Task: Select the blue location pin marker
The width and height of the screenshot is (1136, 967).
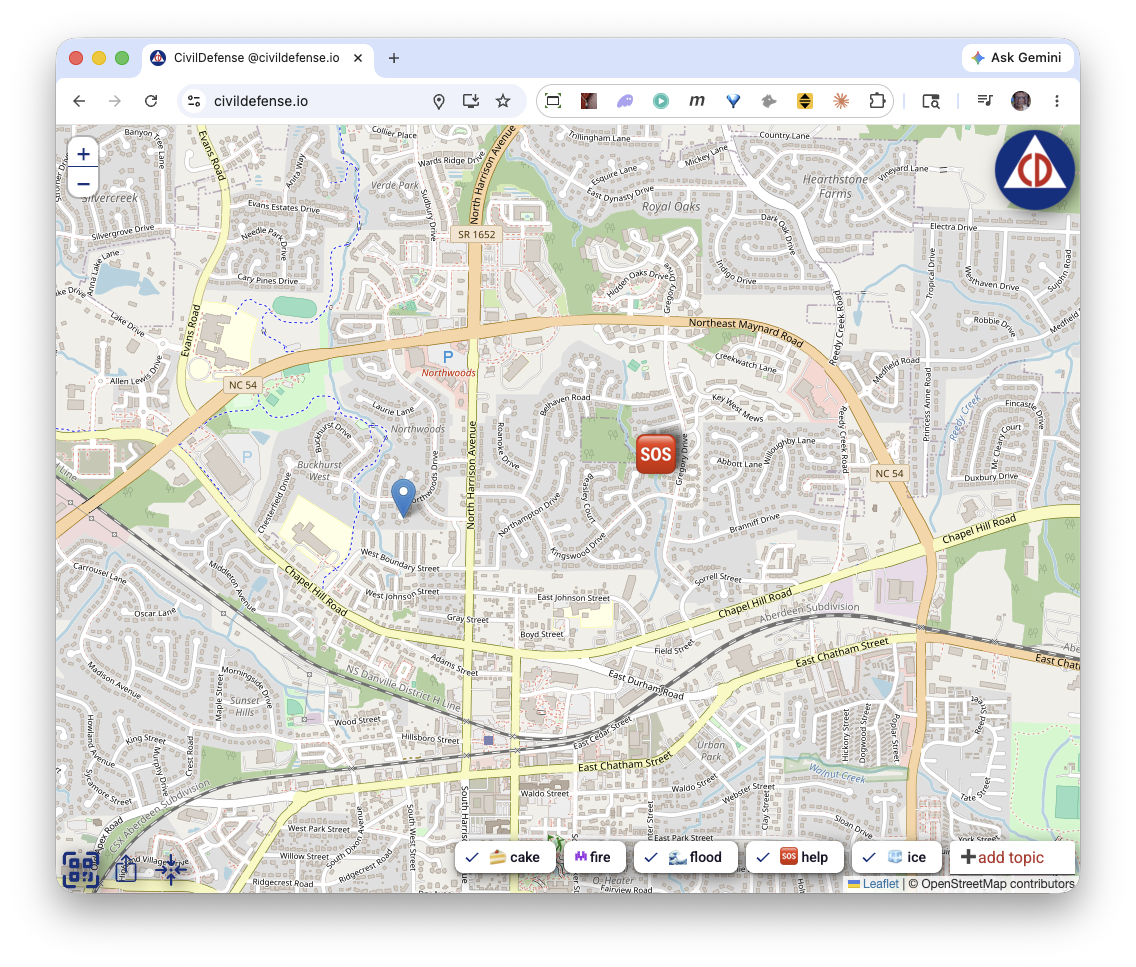Action: pos(403,498)
